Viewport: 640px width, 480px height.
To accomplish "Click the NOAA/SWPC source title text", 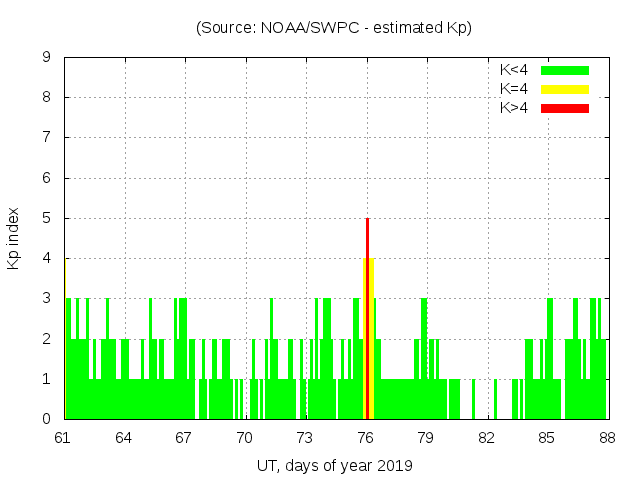I will click(333, 28).
